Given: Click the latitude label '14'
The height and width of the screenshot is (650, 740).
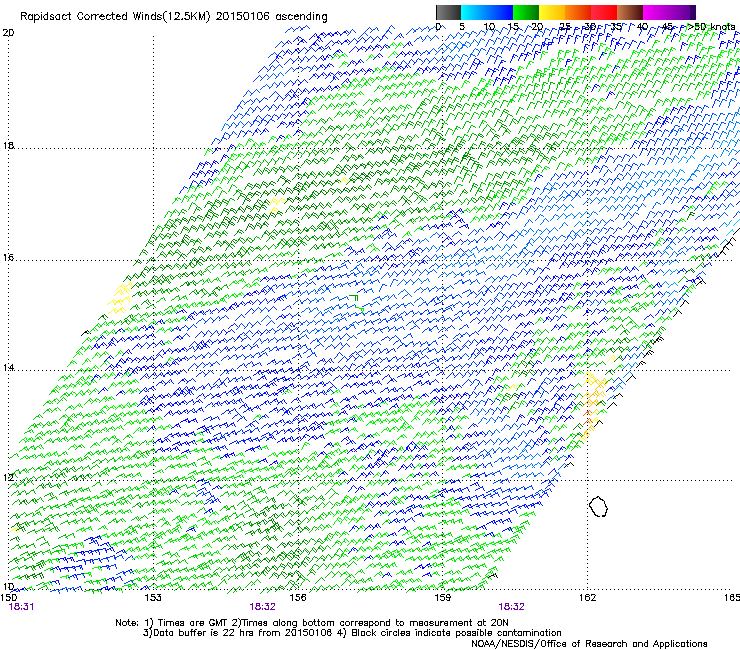Looking at the screenshot, I should pyautogui.click(x=8, y=368).
